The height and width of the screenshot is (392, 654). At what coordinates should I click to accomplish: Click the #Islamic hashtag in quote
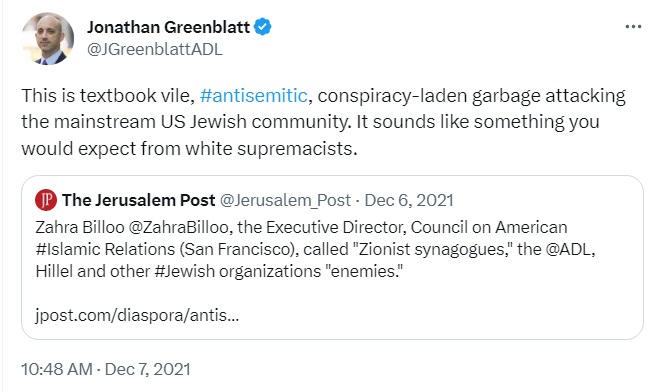coord(68,249)
